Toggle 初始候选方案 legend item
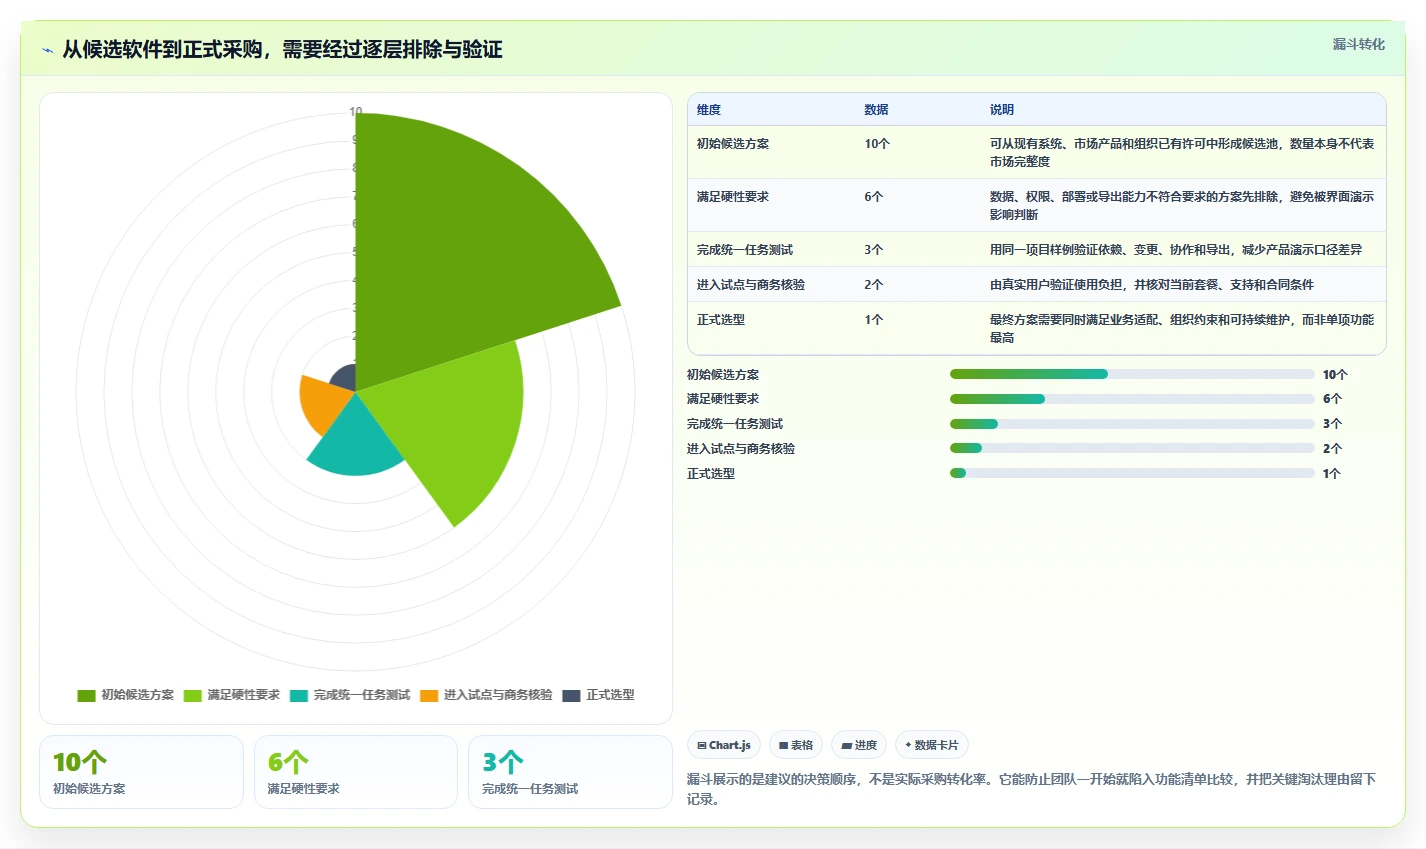This screenshot has height=849, width=1426. [126, 695]
